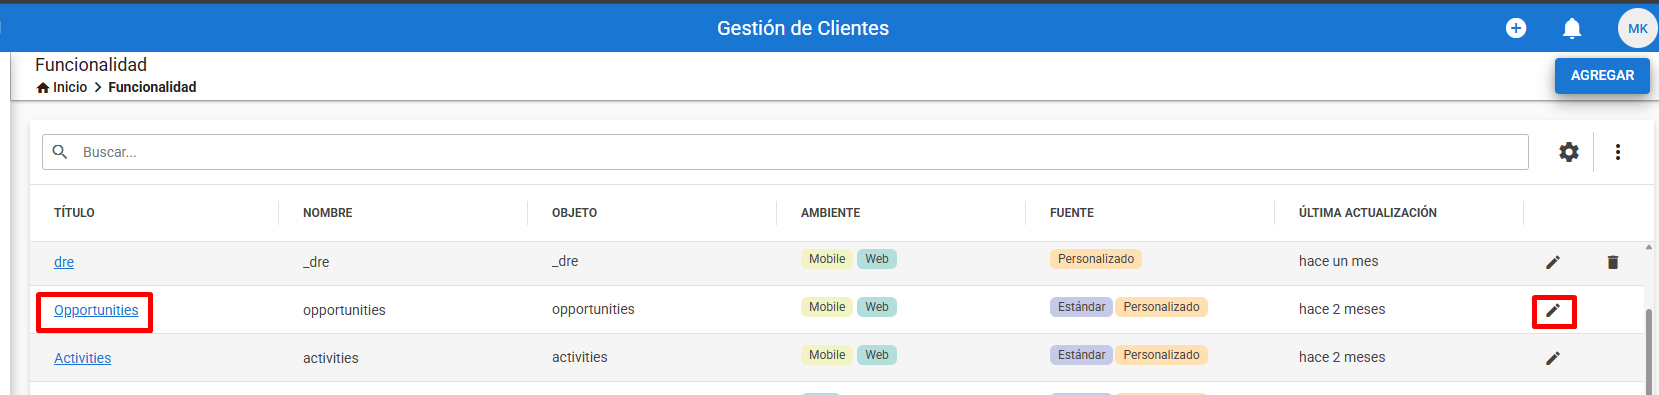This screenshot has height=395, width=1659.
Task: Click the AGREGAR button
Action: 1602,75
